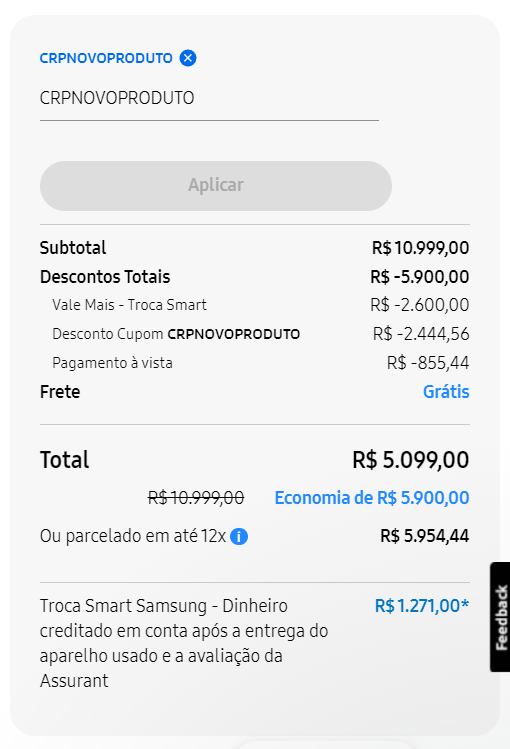
Task: Click the Frete label
Action: click(60, 392)
